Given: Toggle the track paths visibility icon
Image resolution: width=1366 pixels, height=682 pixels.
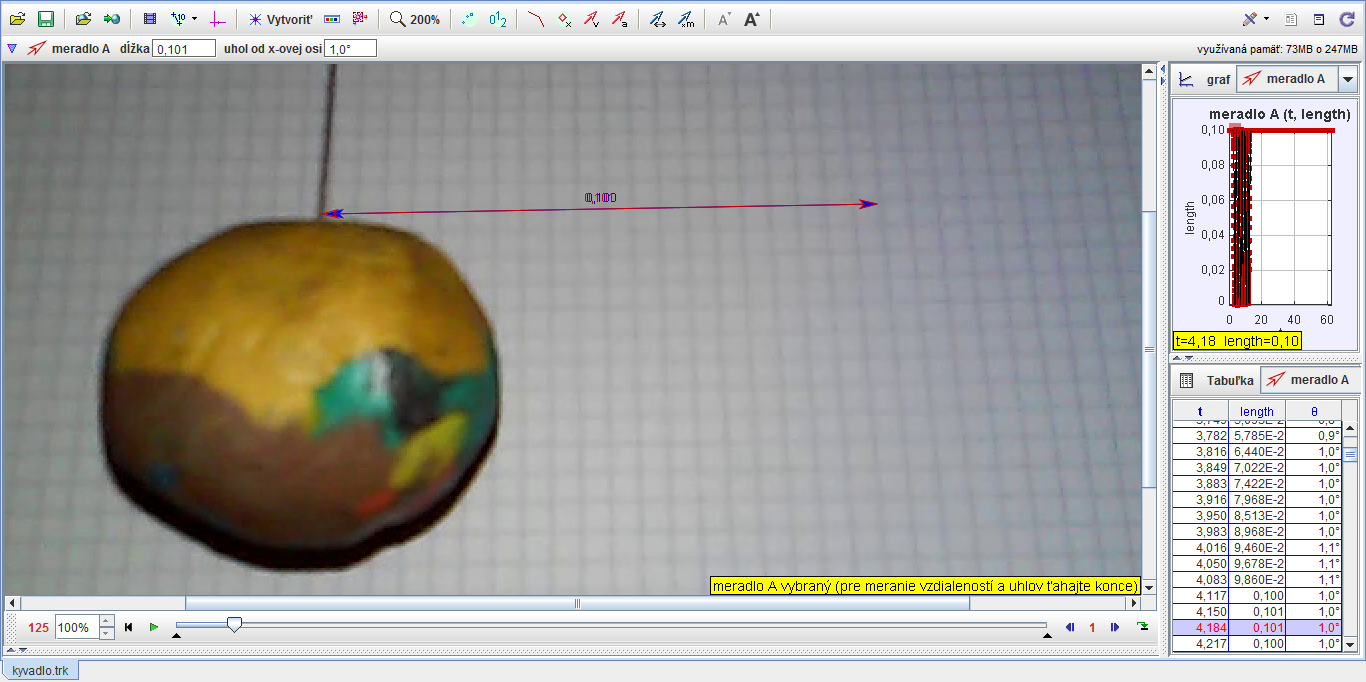Looking at the screenshot, I should pyautogui.click(x=536, y=19).
